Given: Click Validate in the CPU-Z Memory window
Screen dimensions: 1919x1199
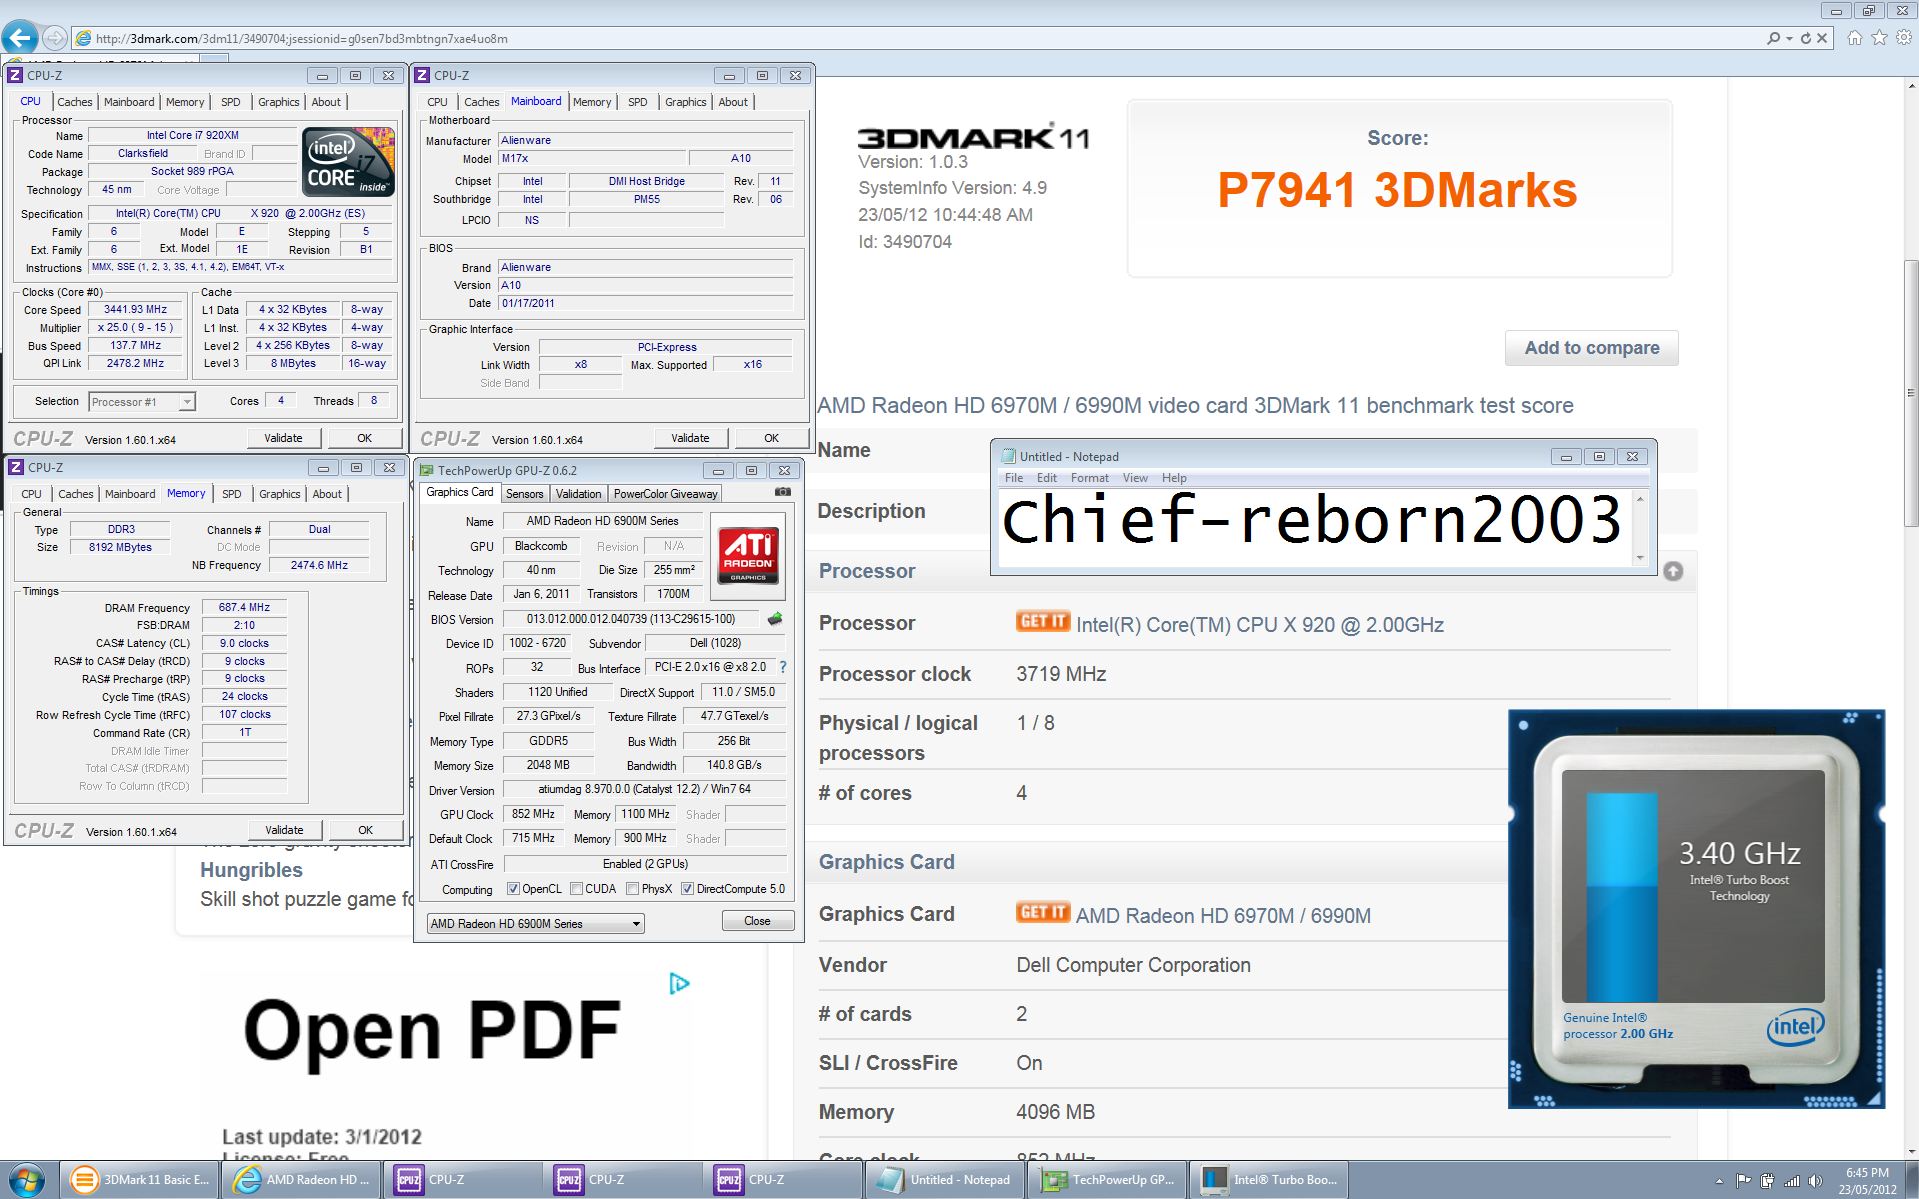Looking at the screenshot, I should [x=284, y=830].
